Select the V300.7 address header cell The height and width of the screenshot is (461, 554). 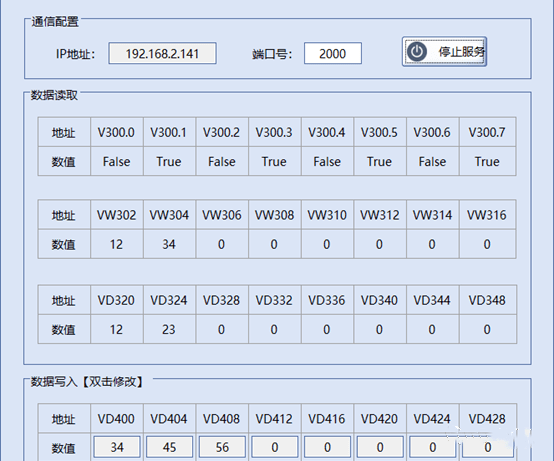point(487,132)
